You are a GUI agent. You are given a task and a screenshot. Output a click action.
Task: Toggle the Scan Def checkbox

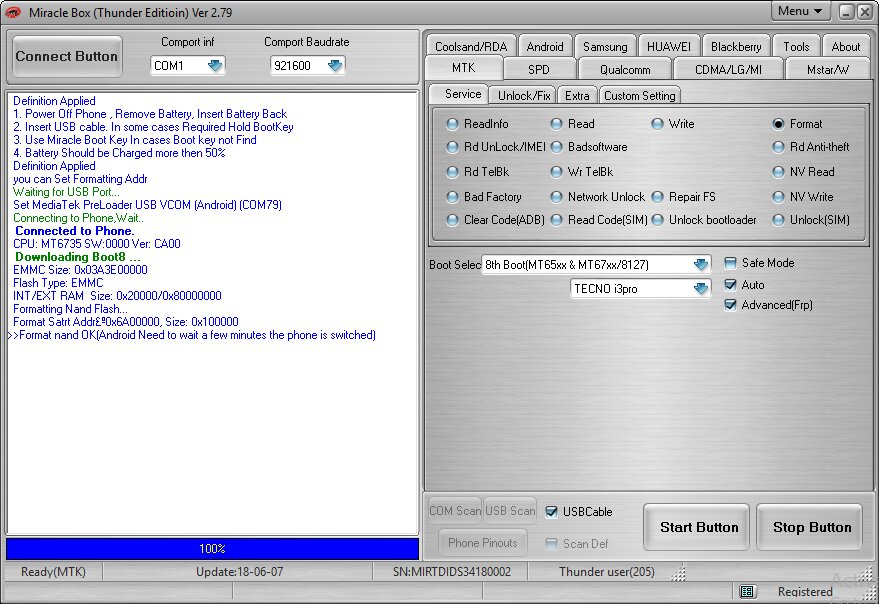click(x=552, y=544)
